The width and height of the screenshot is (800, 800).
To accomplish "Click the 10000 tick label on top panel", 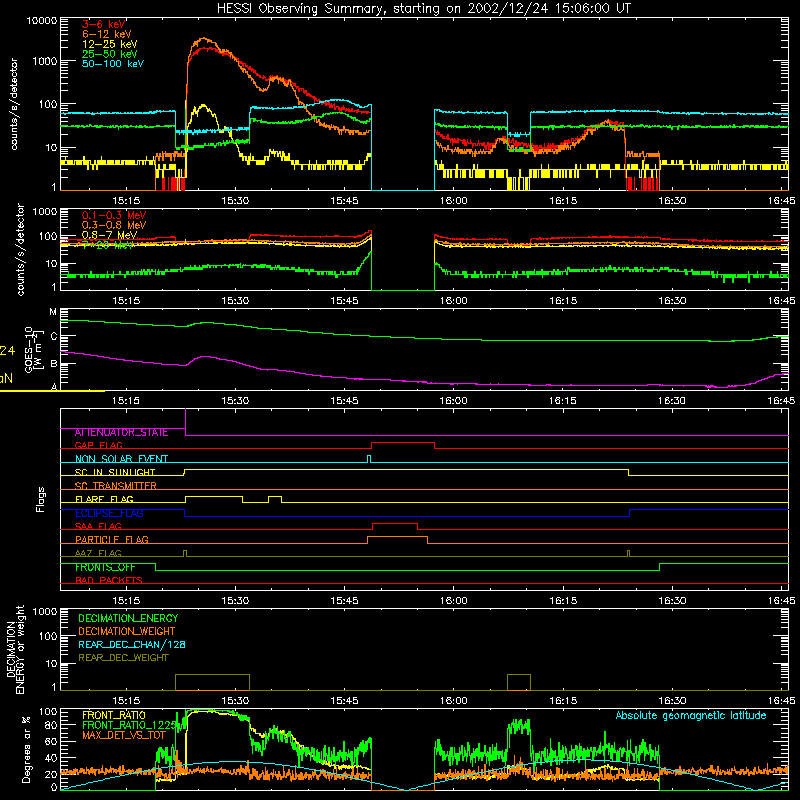I will click(x=42, y=21).
